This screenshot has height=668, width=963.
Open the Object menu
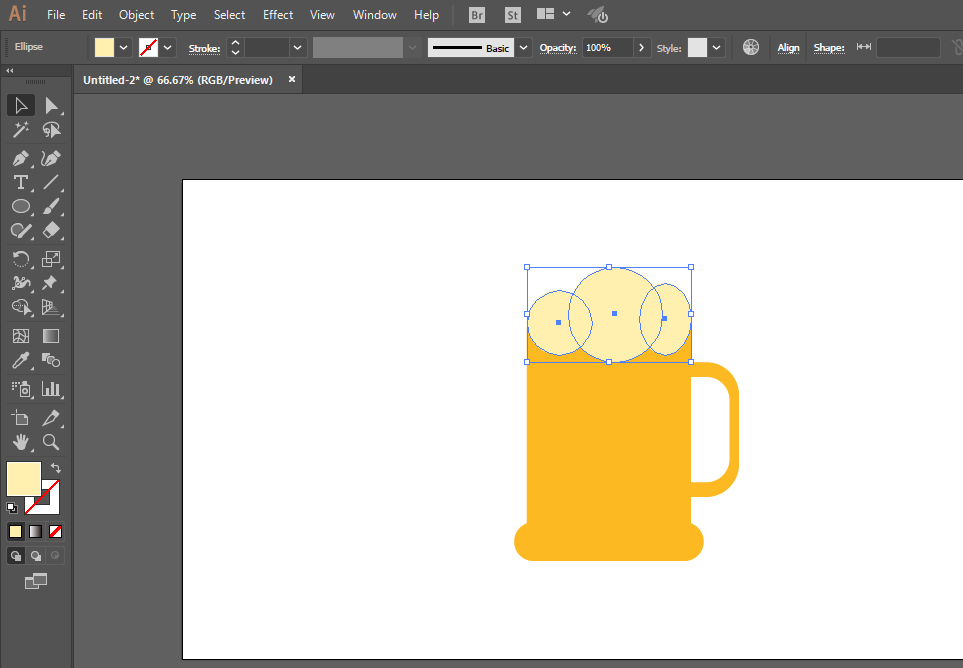coord(136,15)
